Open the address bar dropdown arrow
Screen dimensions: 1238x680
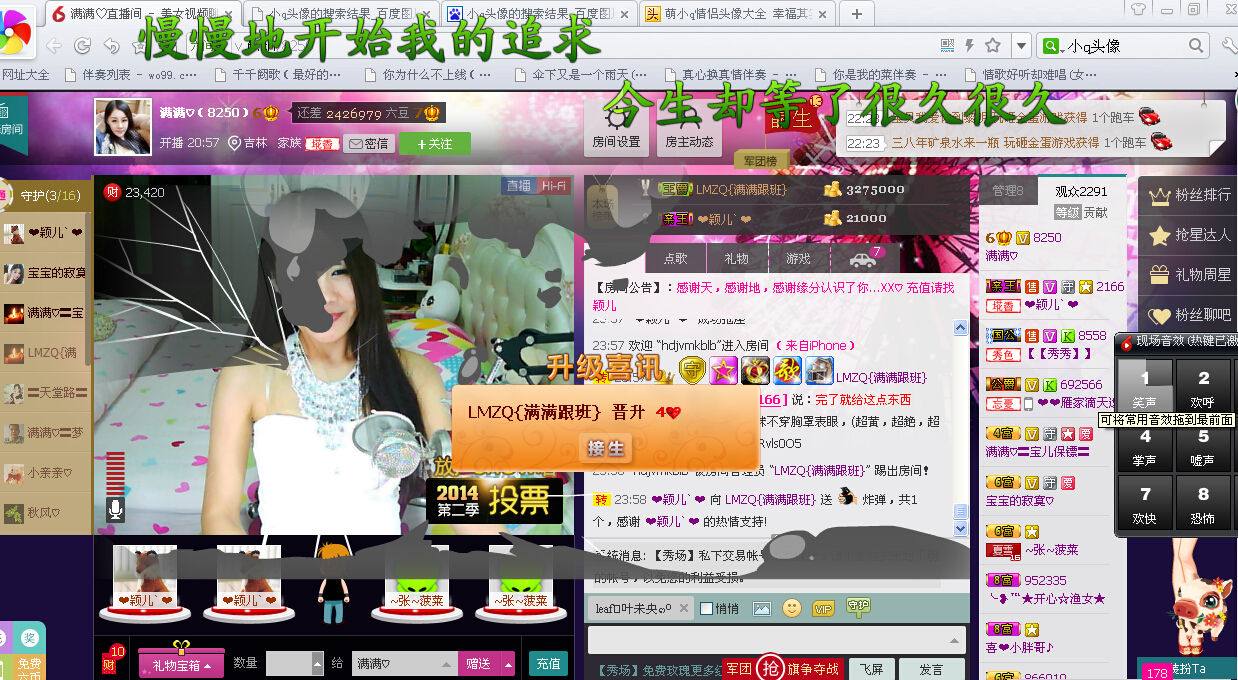click(1019, 46)
